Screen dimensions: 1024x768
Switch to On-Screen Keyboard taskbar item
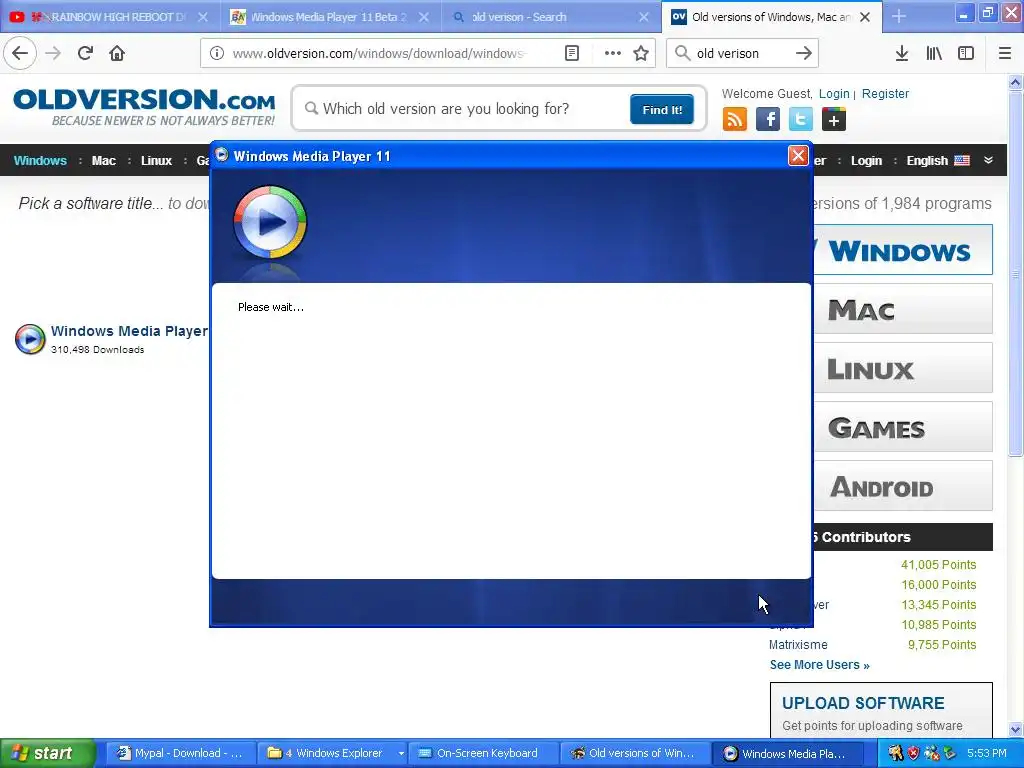pyautogui.click(x=483, y=754)
